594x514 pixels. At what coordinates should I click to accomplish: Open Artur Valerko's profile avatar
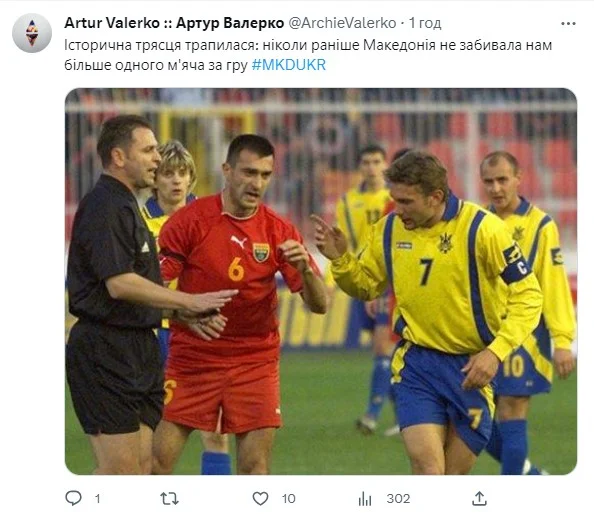point(32,33)
